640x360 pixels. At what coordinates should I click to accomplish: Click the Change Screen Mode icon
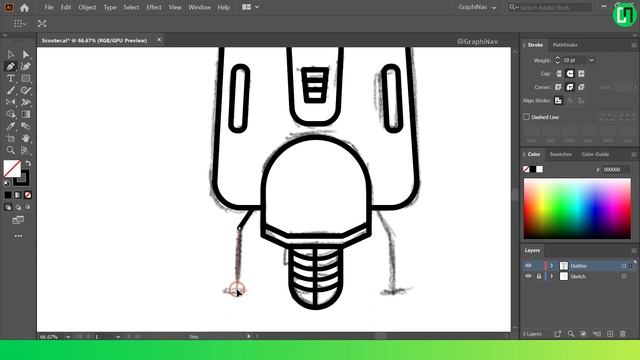coord(18,220)
